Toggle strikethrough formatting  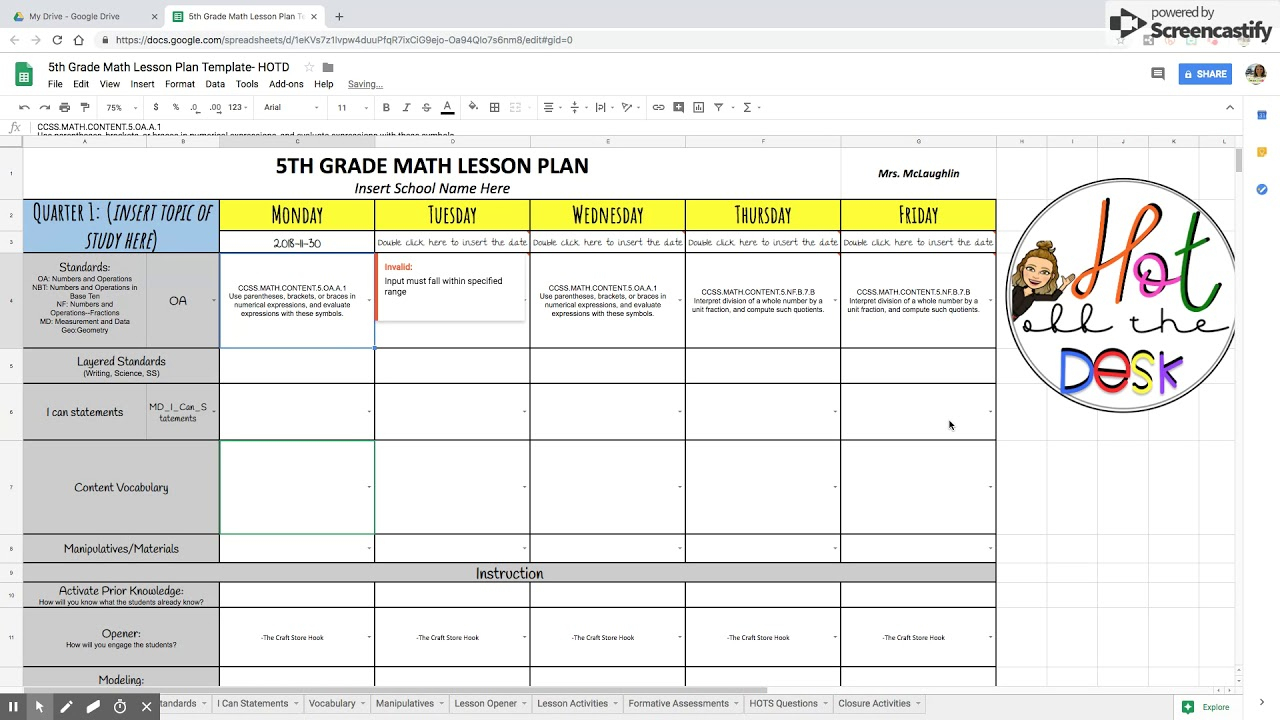pos(426,107)
